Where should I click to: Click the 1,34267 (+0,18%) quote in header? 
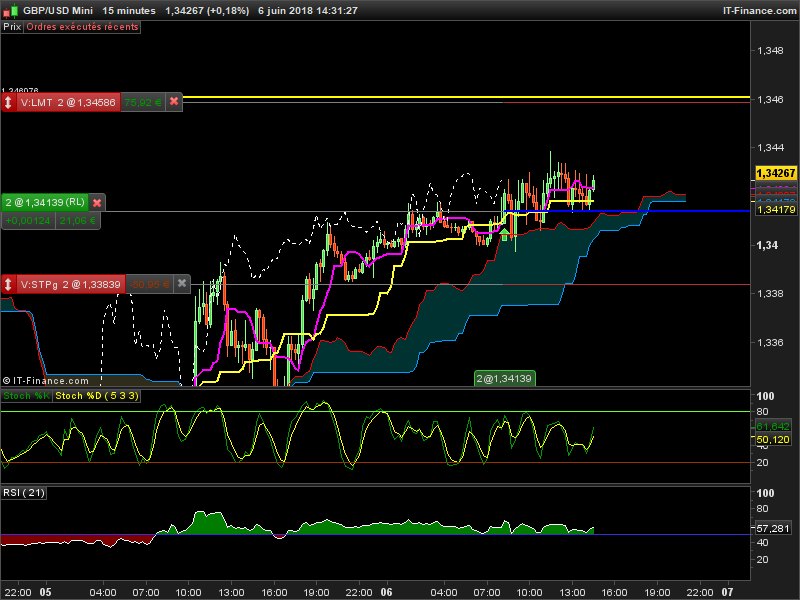coord(207,11)
